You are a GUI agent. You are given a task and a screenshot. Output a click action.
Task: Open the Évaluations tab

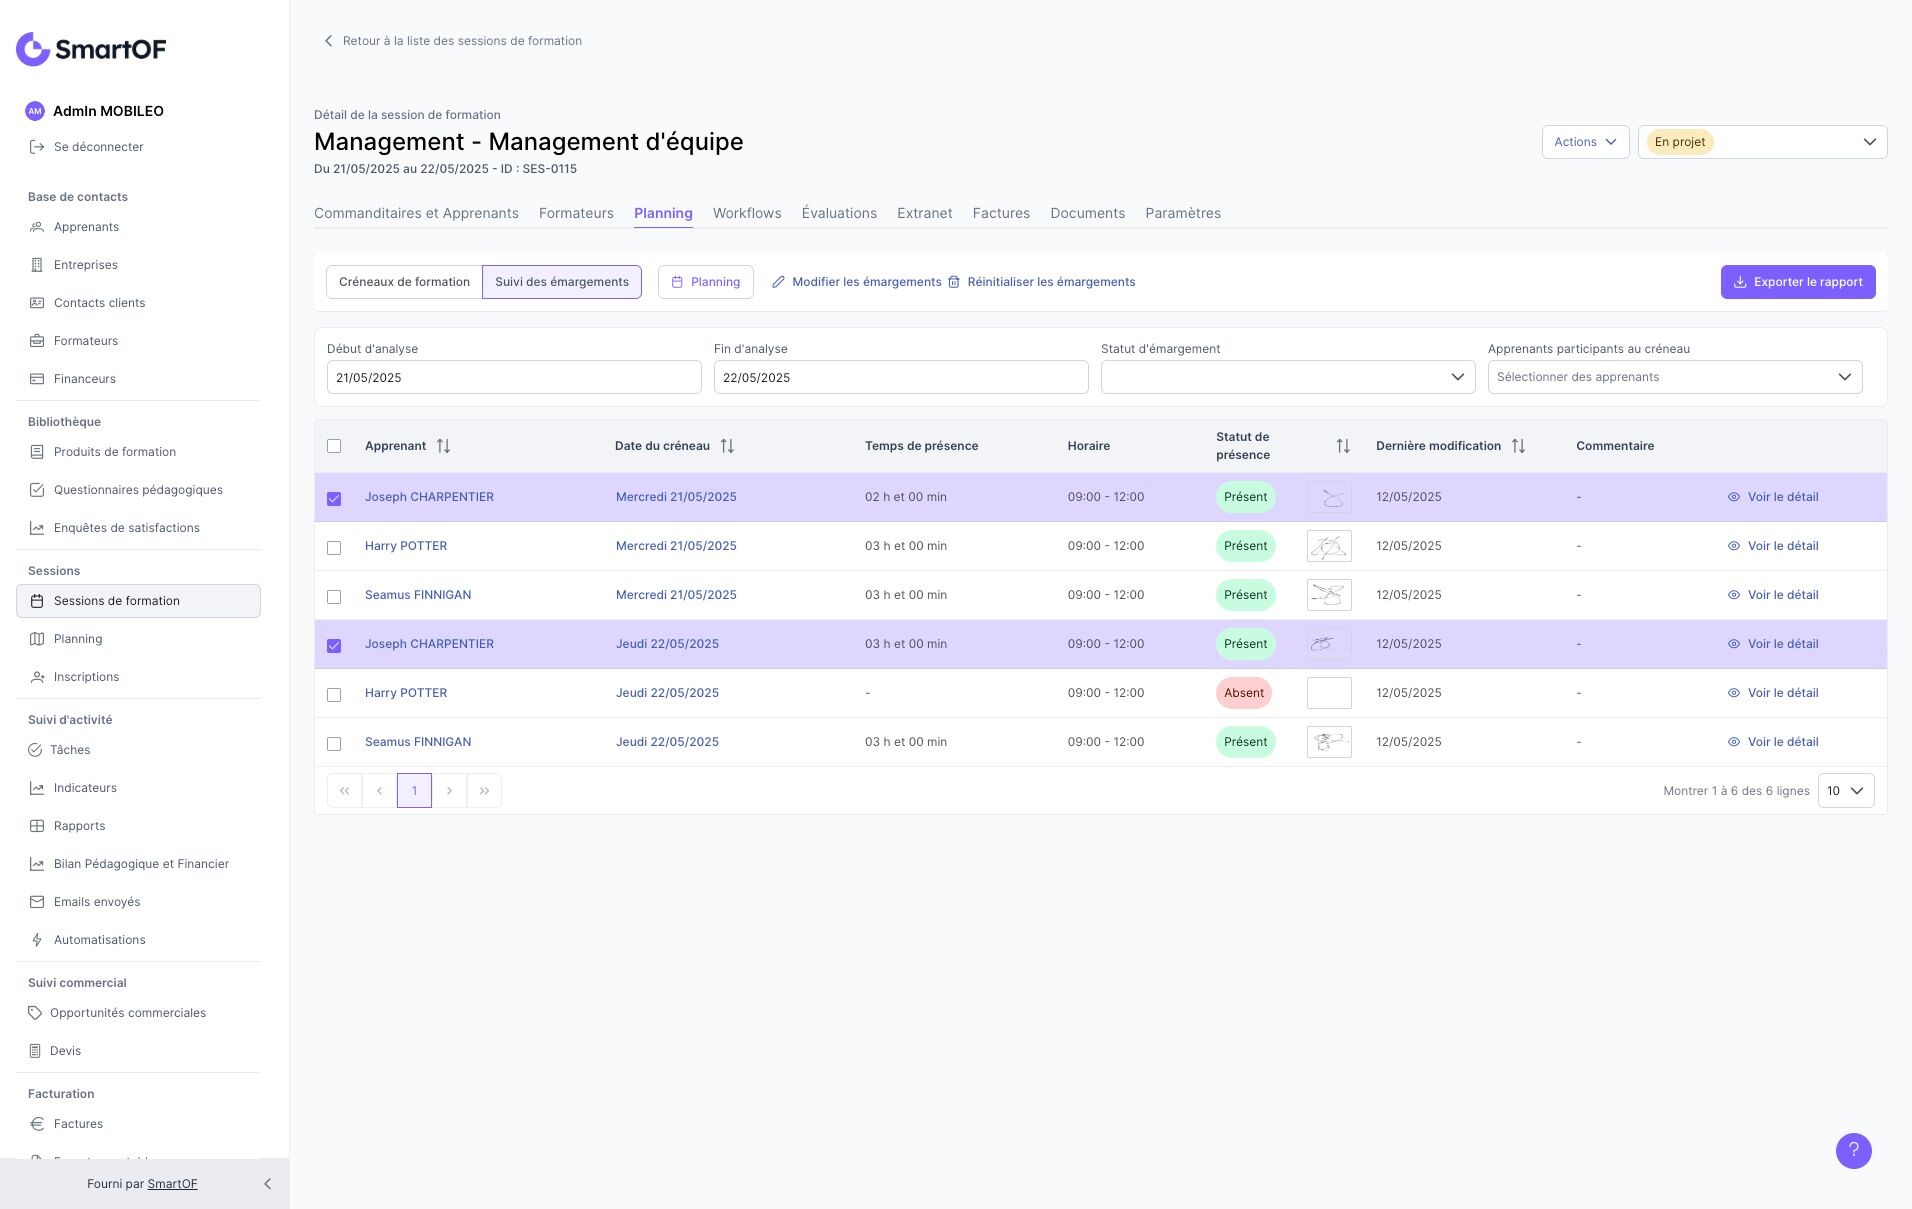pos(838,213)
